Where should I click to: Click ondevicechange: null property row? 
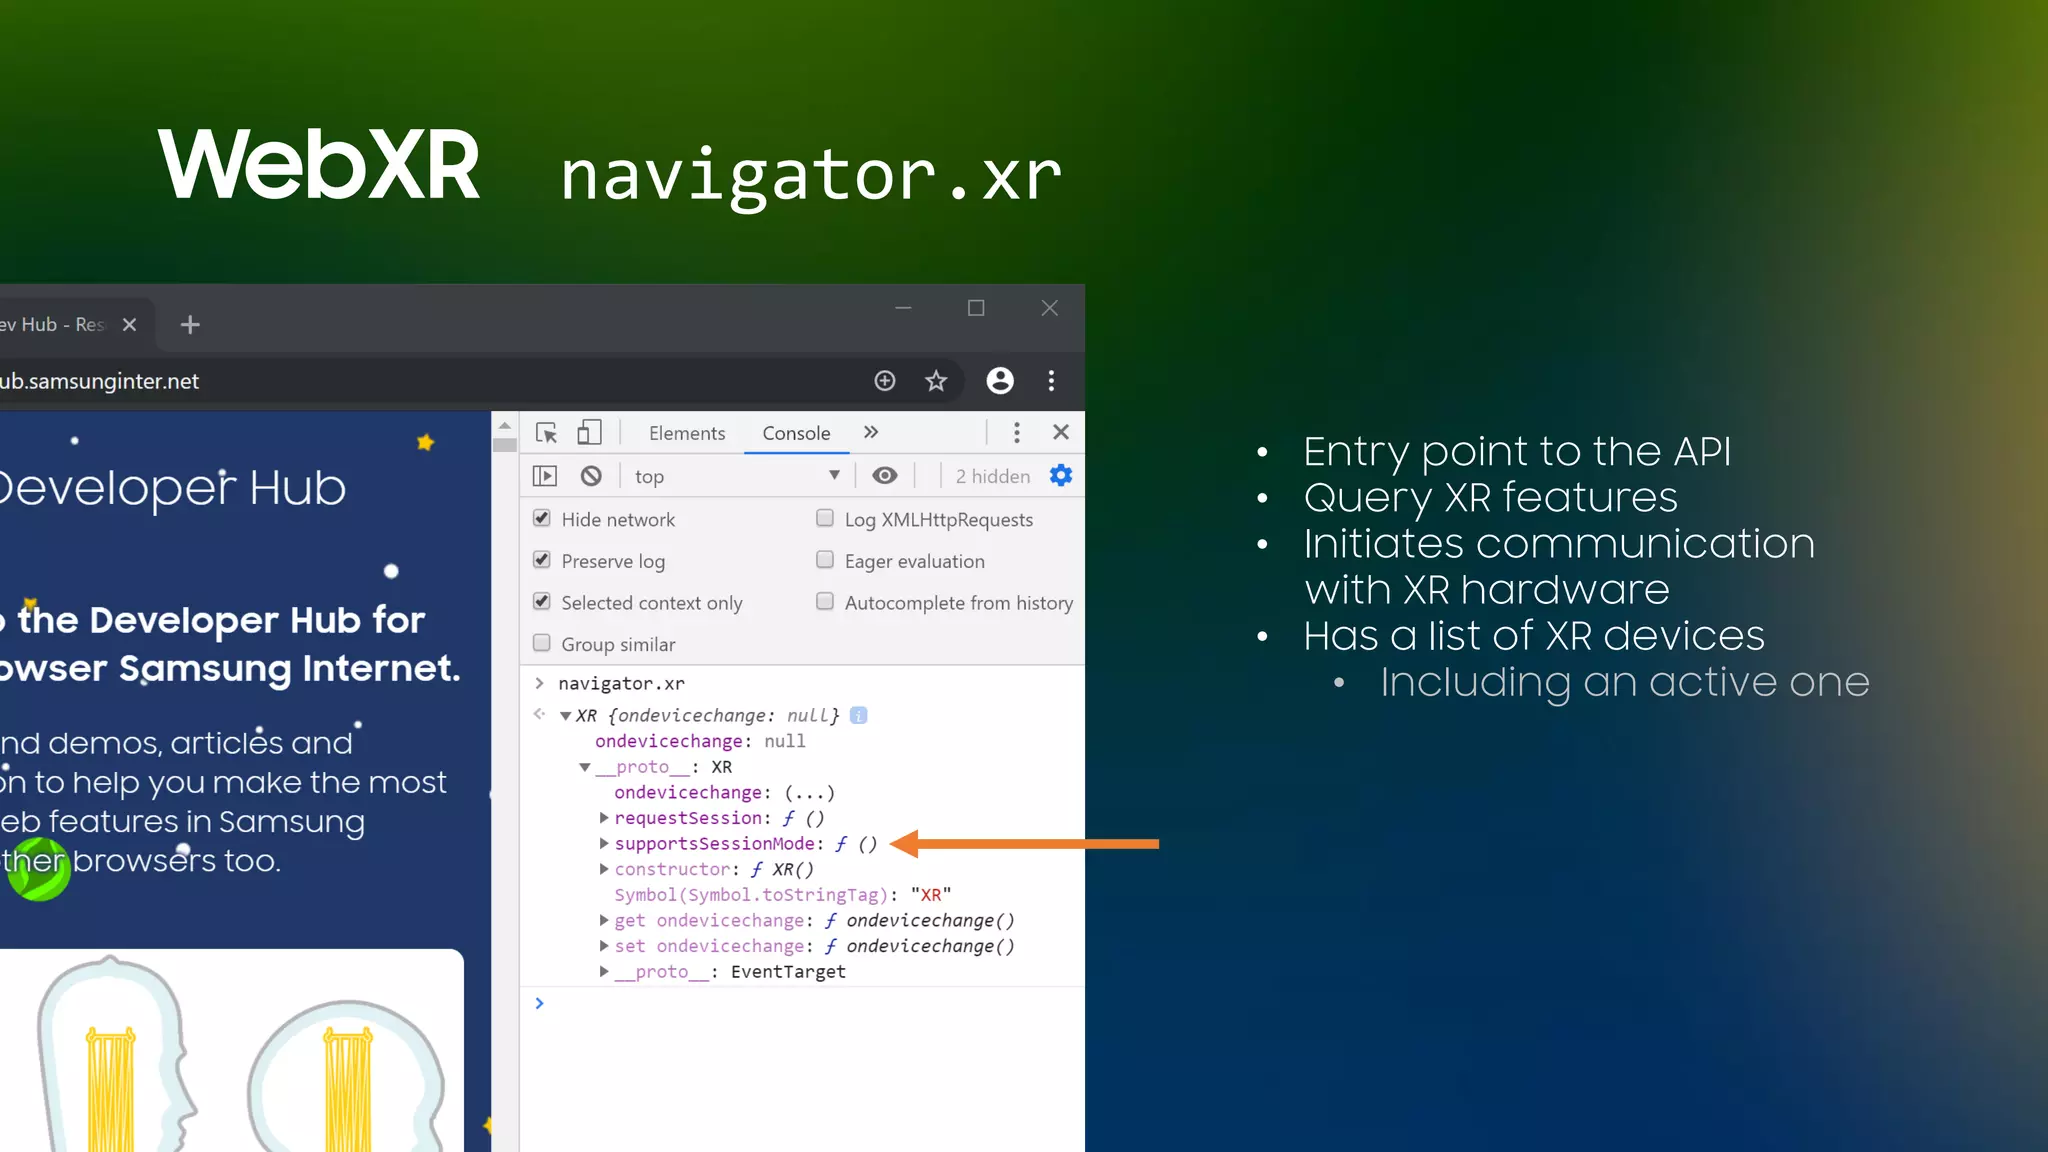pyautogui.click(x=700, y=741)
